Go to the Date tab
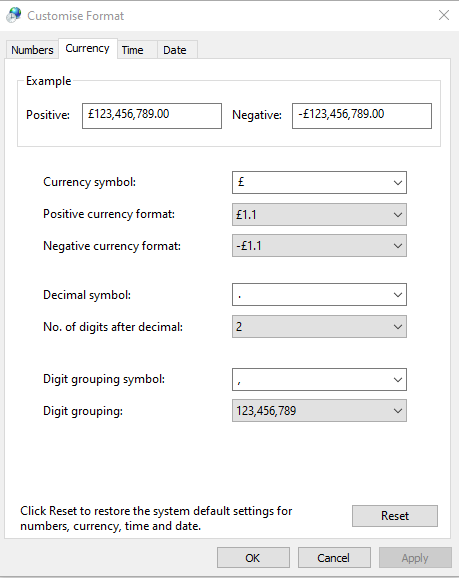Screen dimensions: 459x578 [175, 50]
